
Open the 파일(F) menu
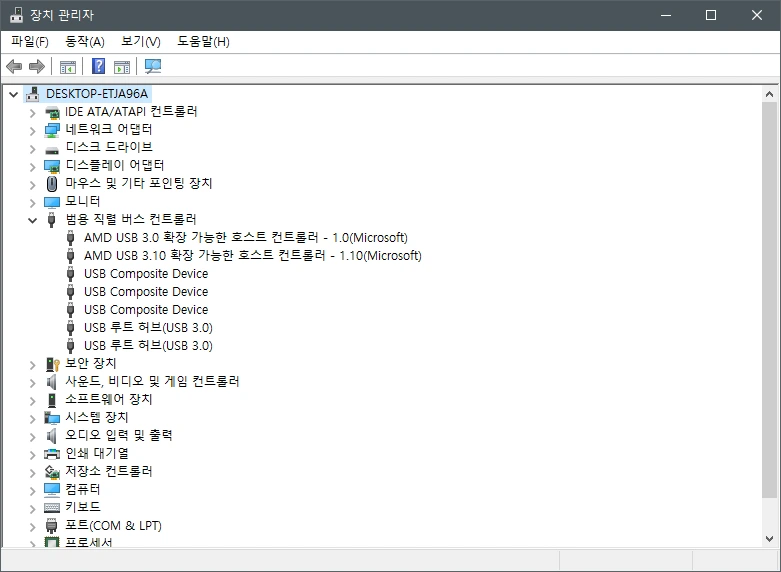click(30, 41)
